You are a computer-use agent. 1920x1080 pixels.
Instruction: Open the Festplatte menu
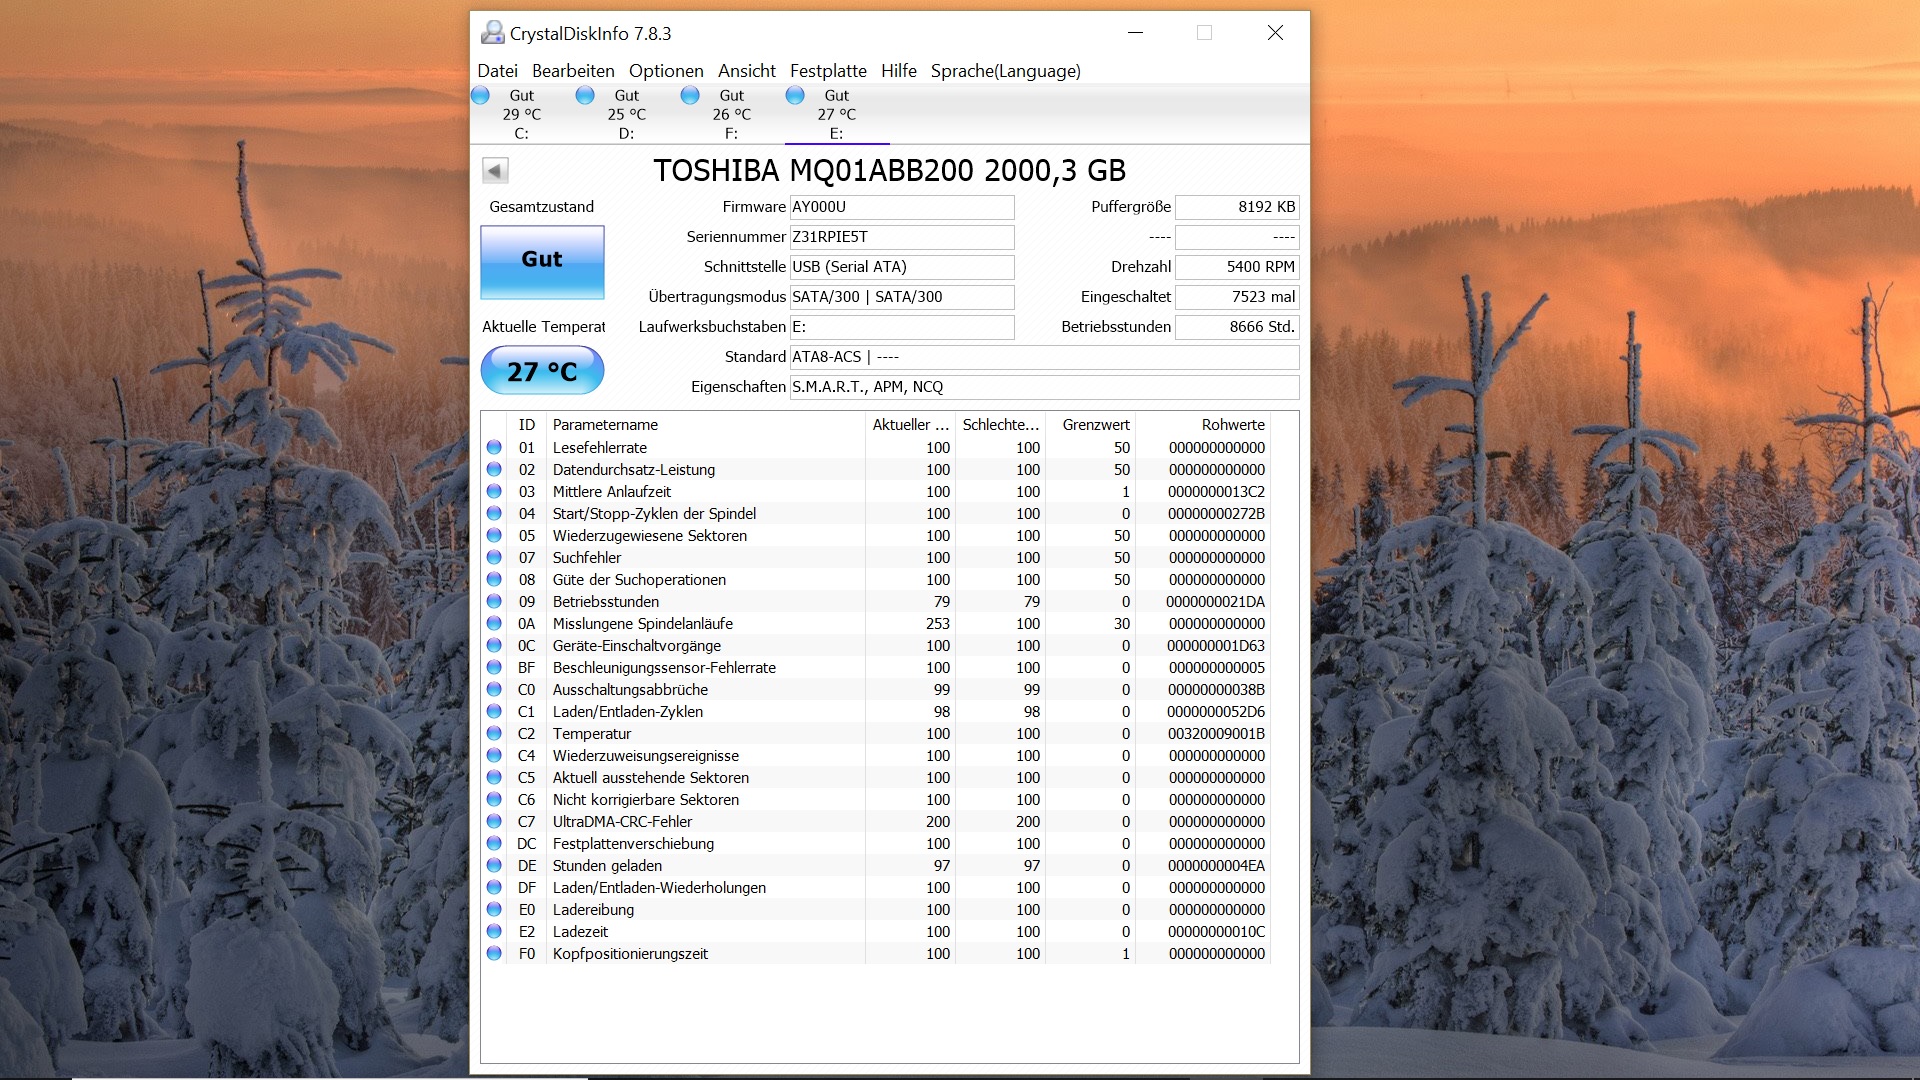[x=828, y=71]
